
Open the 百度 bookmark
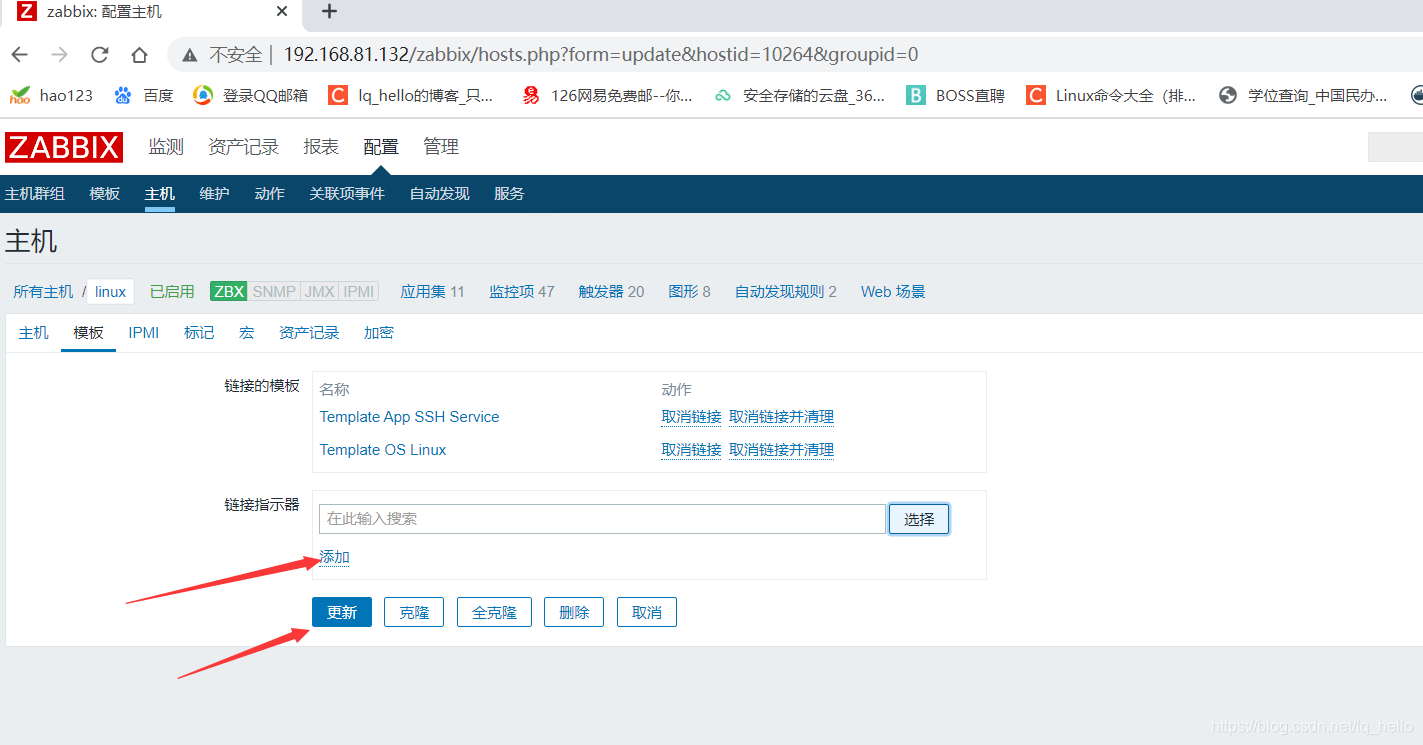pos(144,95)
